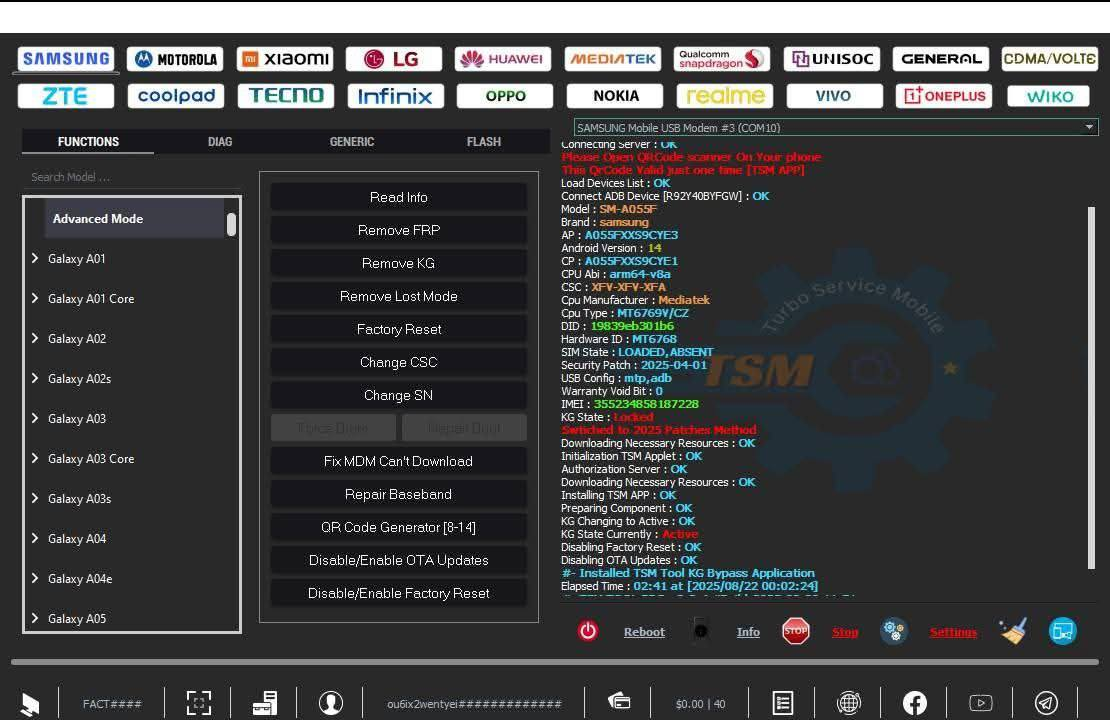Screen dimensions: 1110x720
Task: Select the Coolpad brand logo
Action: (x=176, y=96)
